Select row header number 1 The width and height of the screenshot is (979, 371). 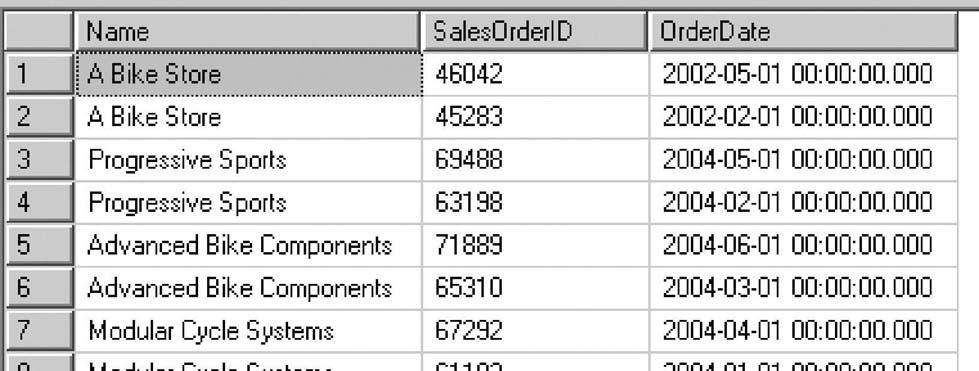coord(39,74)
